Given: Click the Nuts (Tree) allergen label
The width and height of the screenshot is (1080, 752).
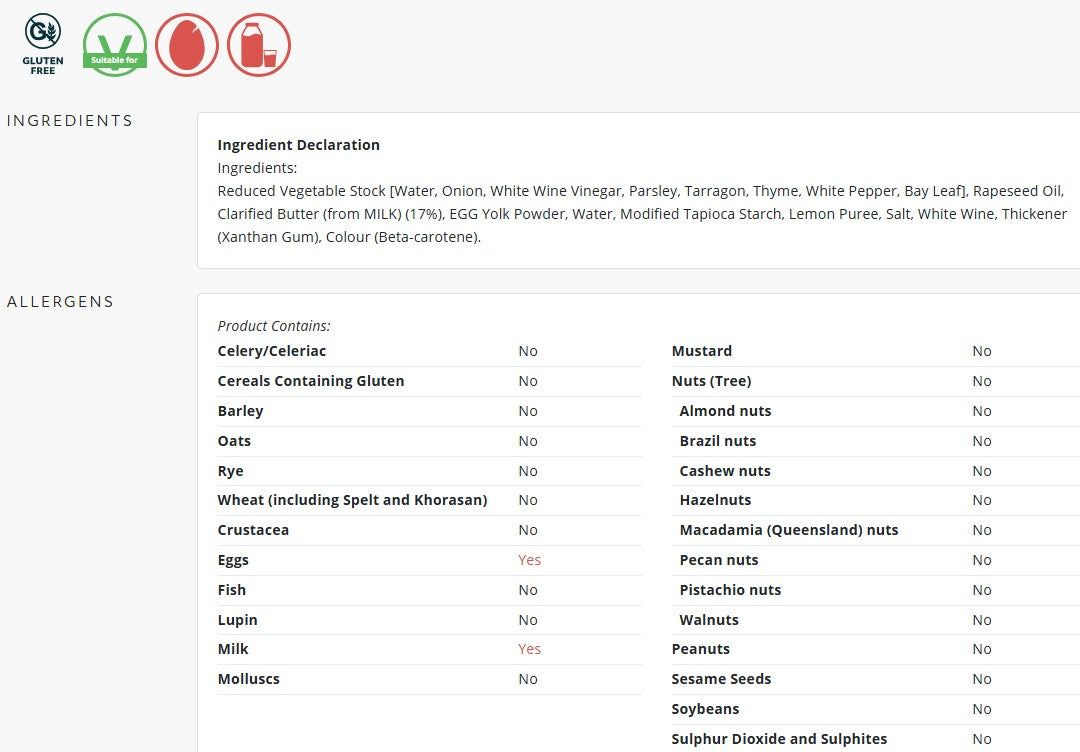Looking at the screenshot, I should pyautogui.click(x=711, y=381).
